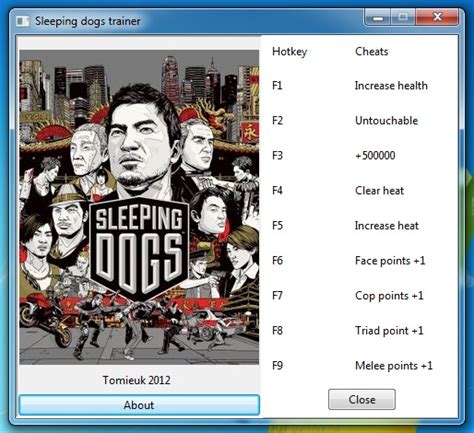
Task: Close window with the red X button
Action: click(437, 17)
